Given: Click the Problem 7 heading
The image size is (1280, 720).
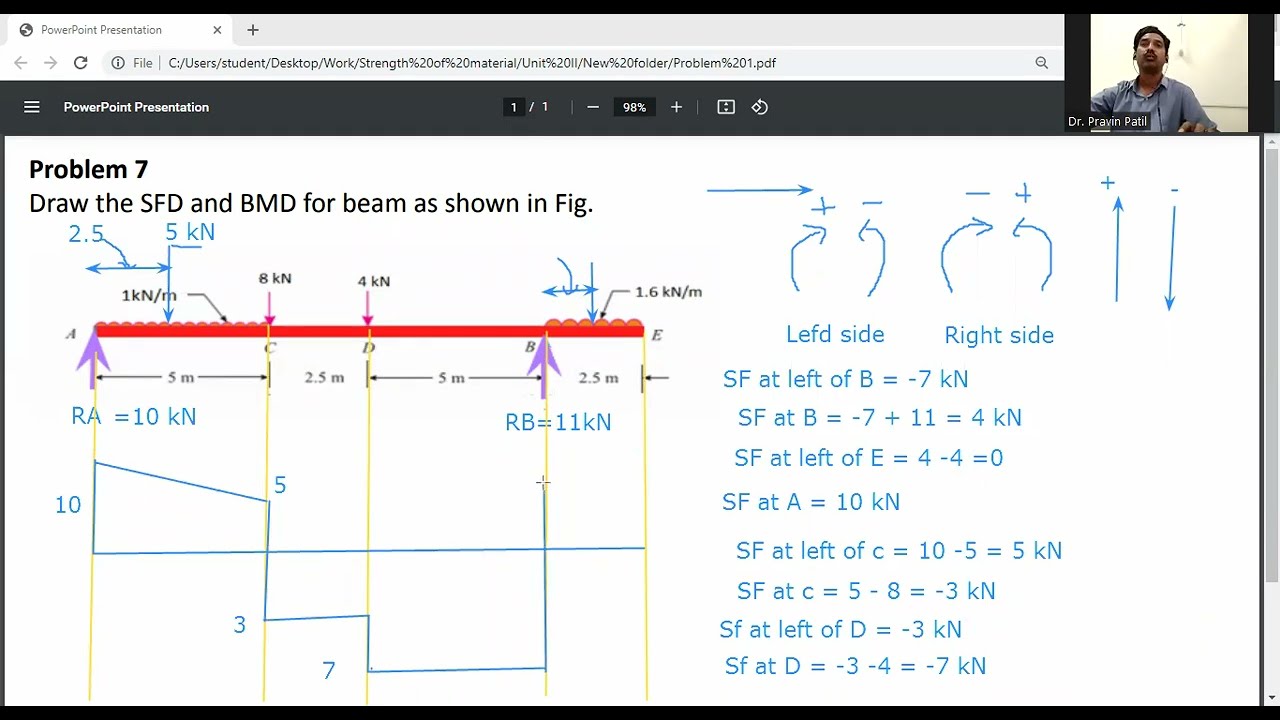Looking at the screenshot, I should tap(88, 169).
